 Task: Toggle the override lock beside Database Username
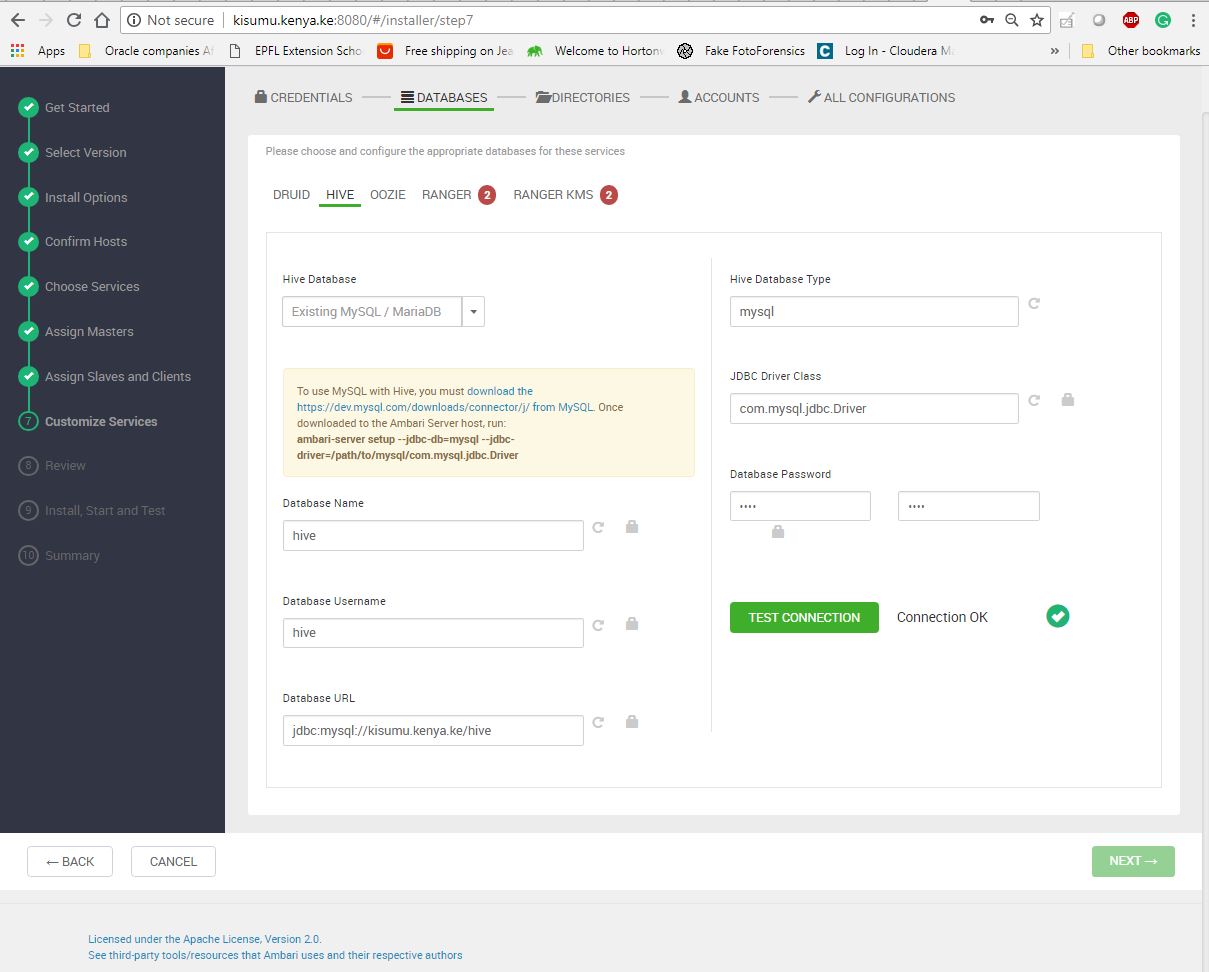click(x=631, y=624)
